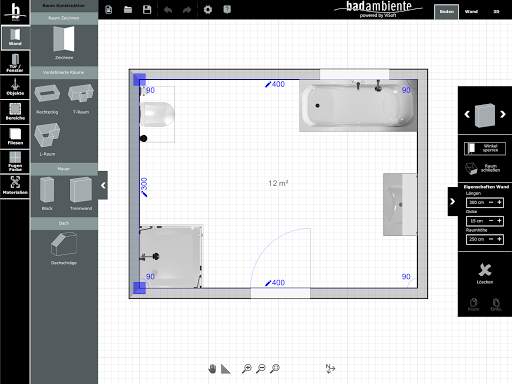Click the zoom to fit magnifier

pyautogui.click(x=275, y=368)
